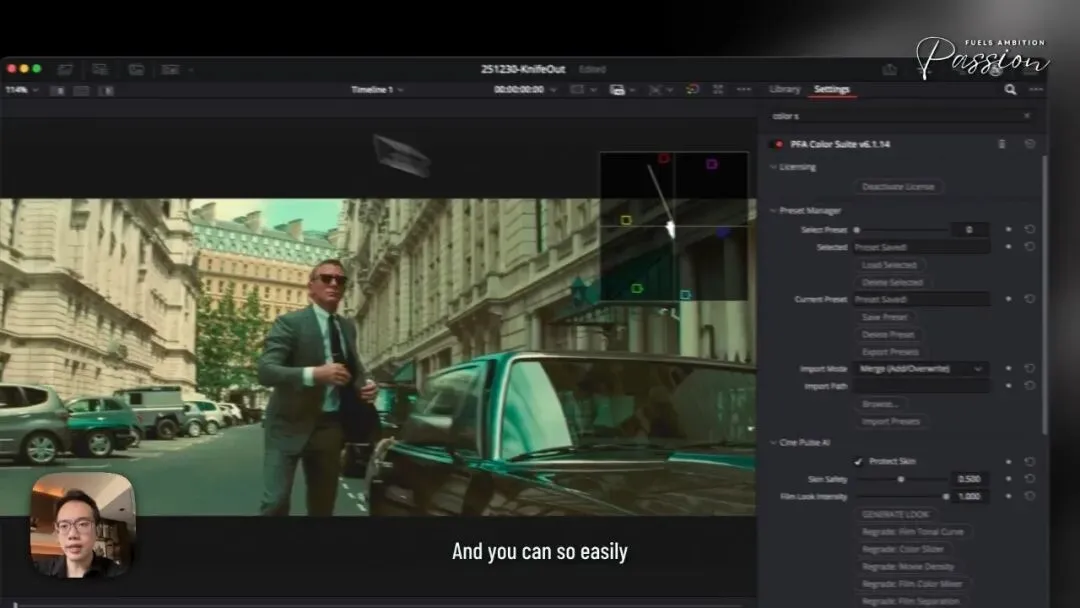Collapse the Cine Pulse AI section
The width and height of the screenshot is (1080, 608).
click(773, 443)
